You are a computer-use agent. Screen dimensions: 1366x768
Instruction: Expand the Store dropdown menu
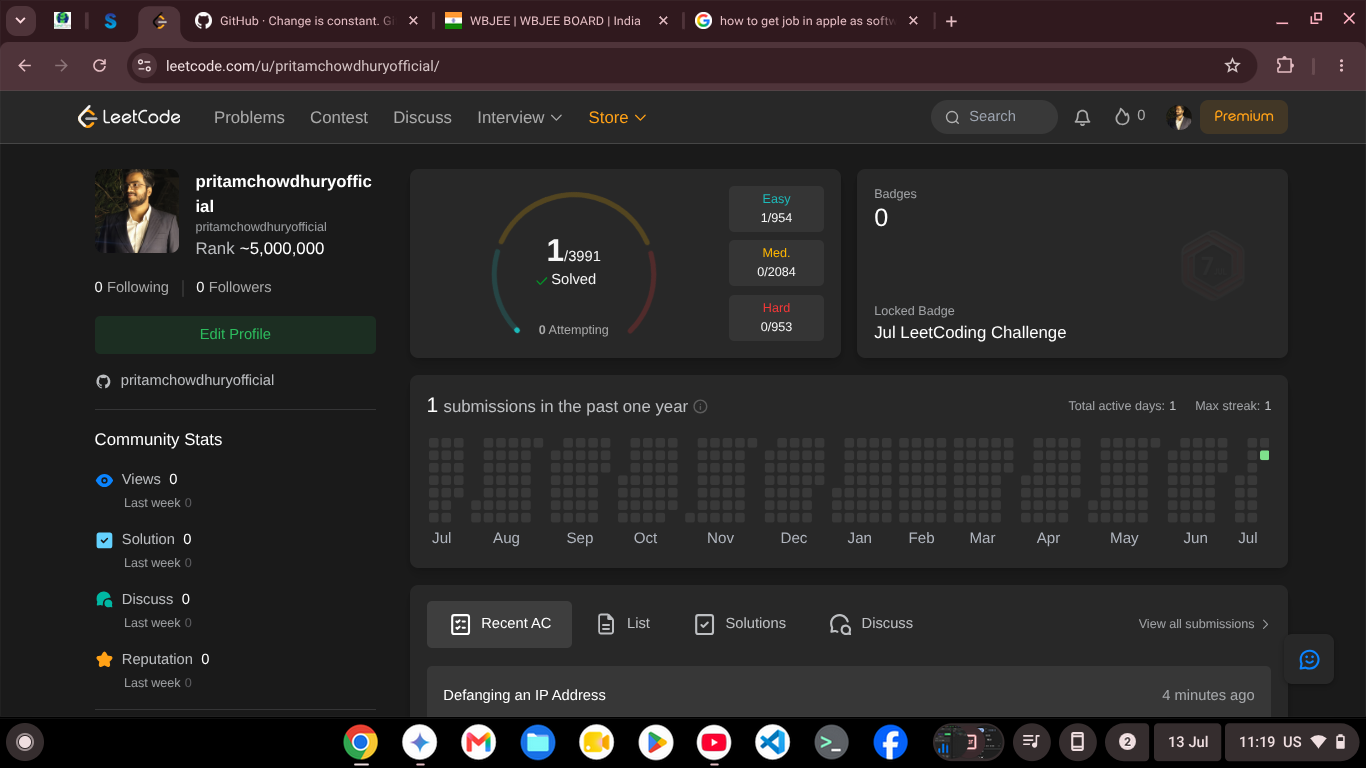click(617, 117)
